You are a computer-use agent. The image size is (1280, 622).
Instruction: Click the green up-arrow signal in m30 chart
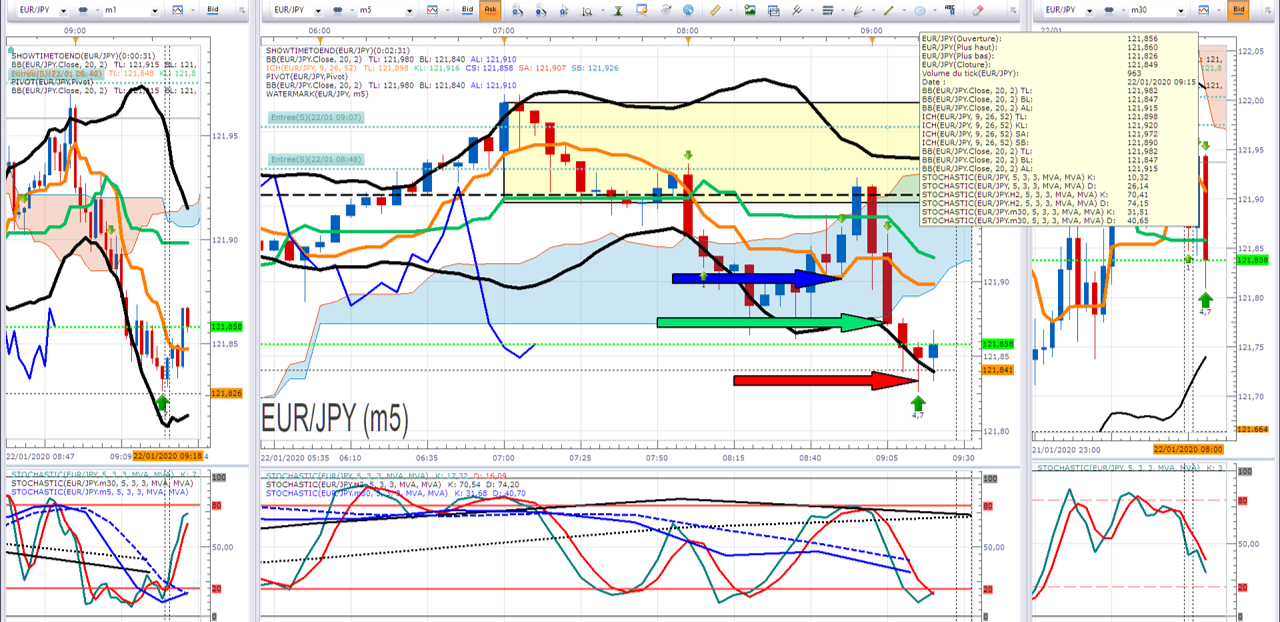pyautogui.click(x=1206, y=302)
